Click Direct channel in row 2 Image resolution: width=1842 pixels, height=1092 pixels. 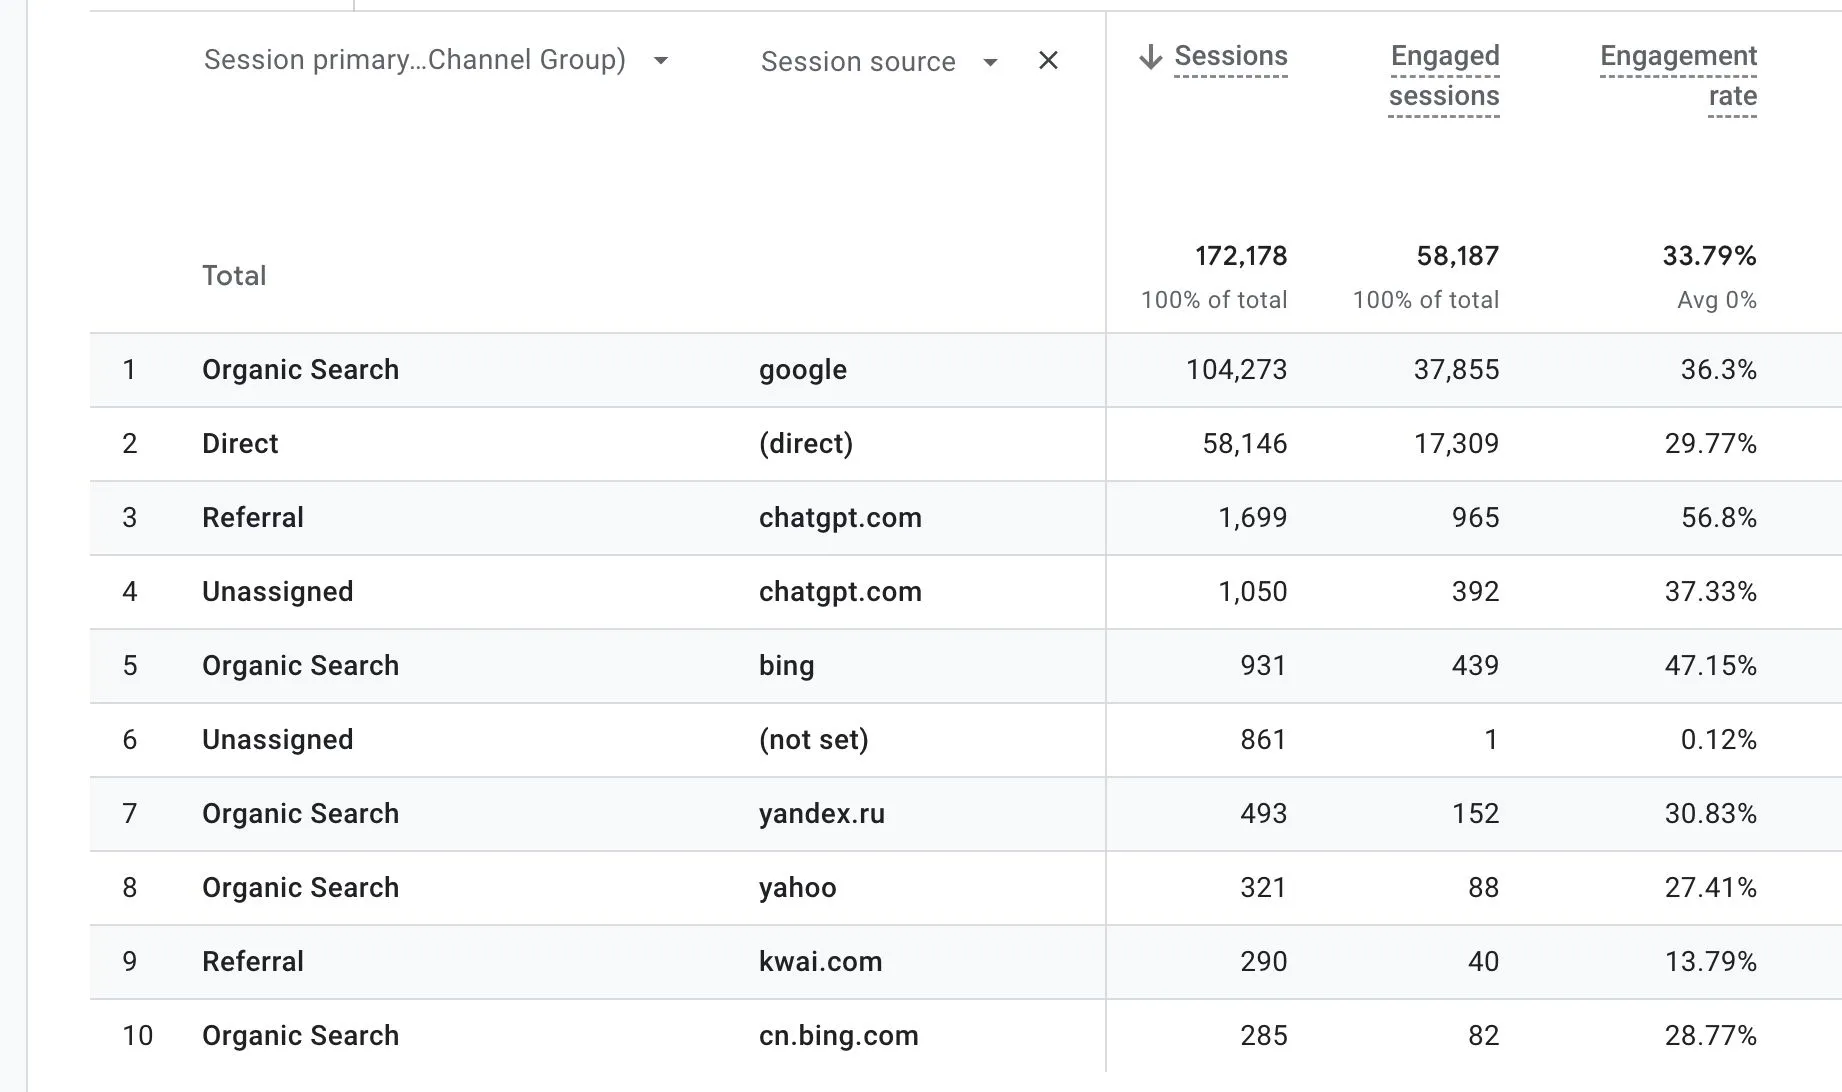240,444
